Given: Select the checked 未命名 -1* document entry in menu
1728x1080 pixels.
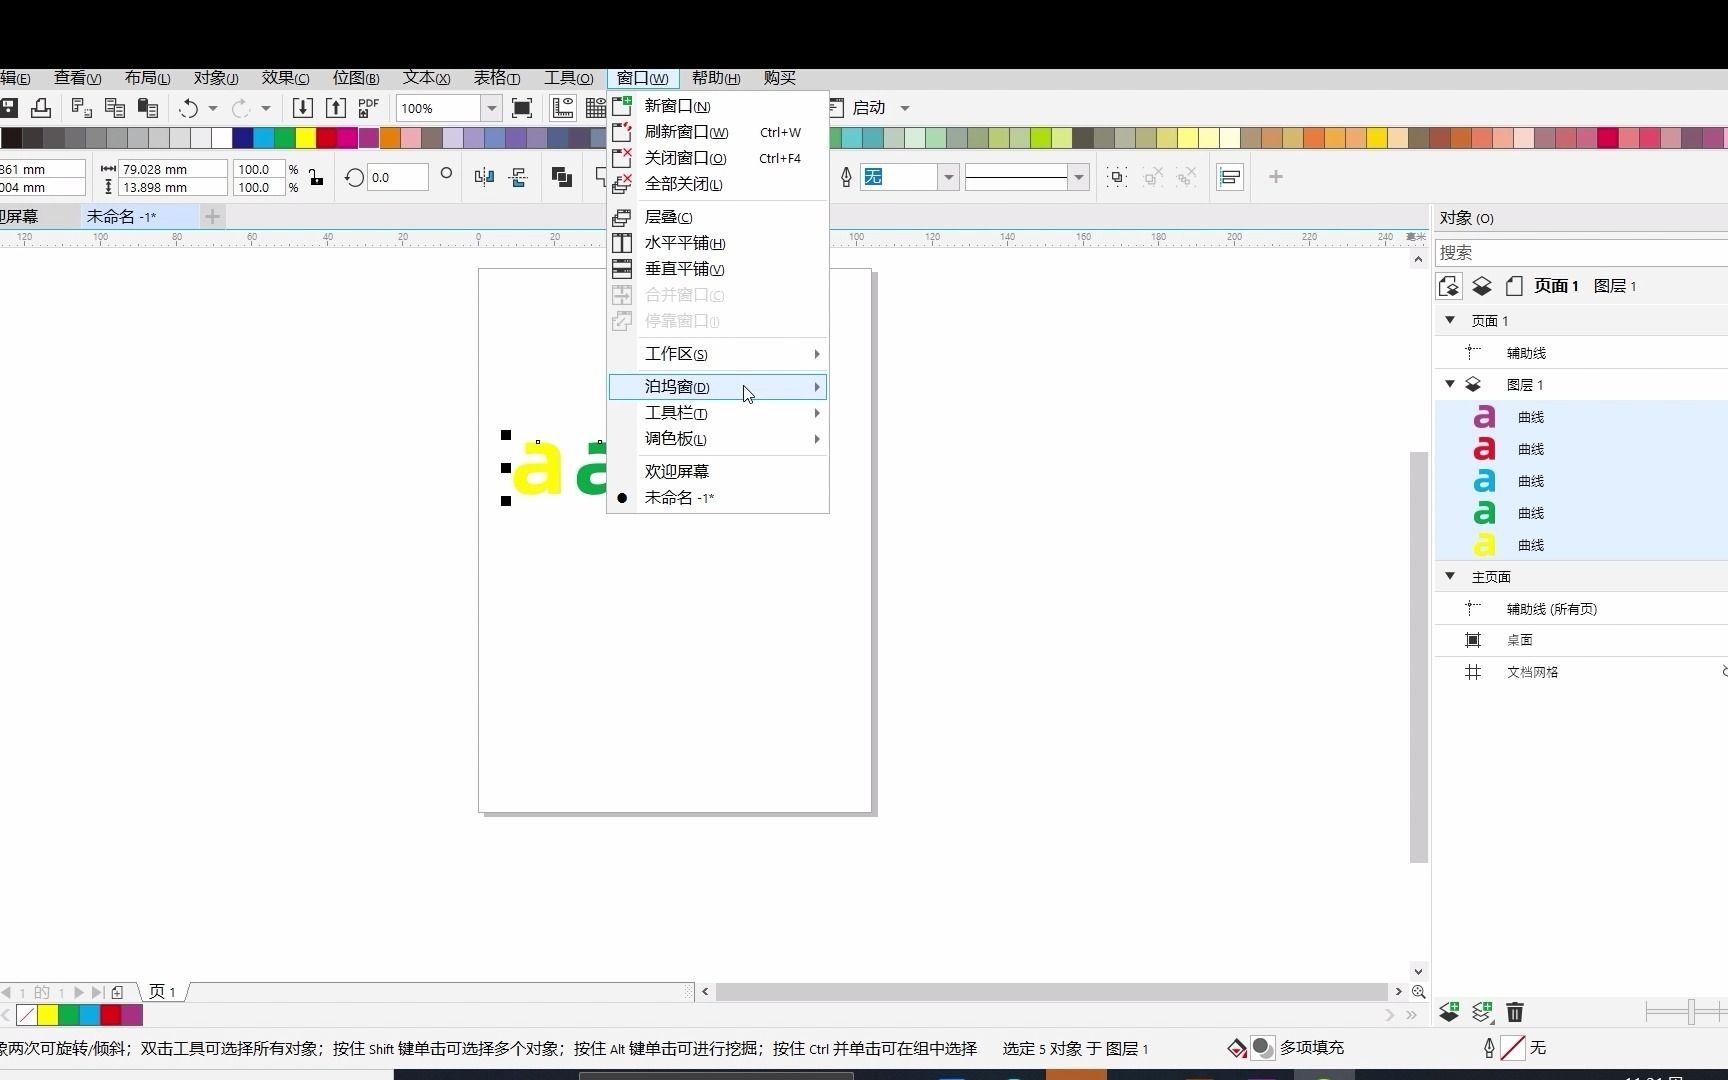Looking at the screenshot, I should click(718, 498).
